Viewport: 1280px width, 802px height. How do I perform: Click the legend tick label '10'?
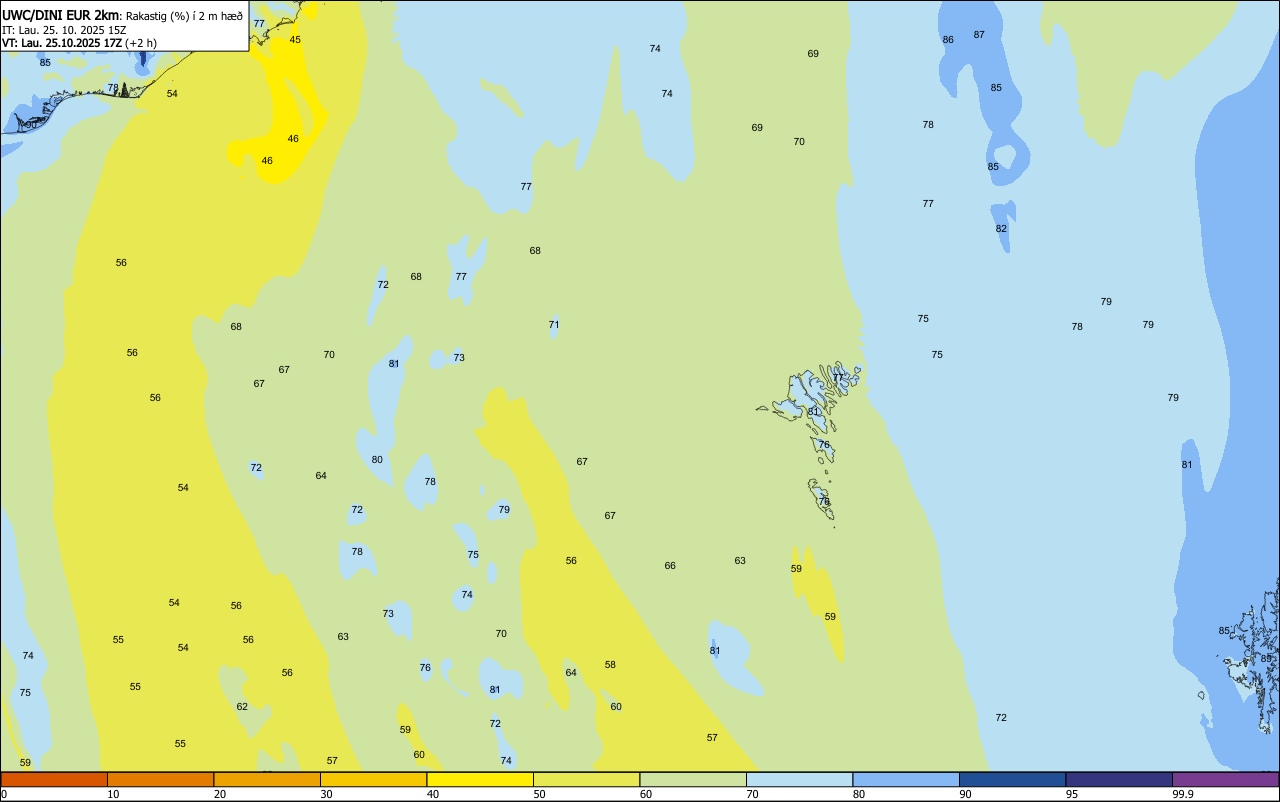[x=113, y=794]
